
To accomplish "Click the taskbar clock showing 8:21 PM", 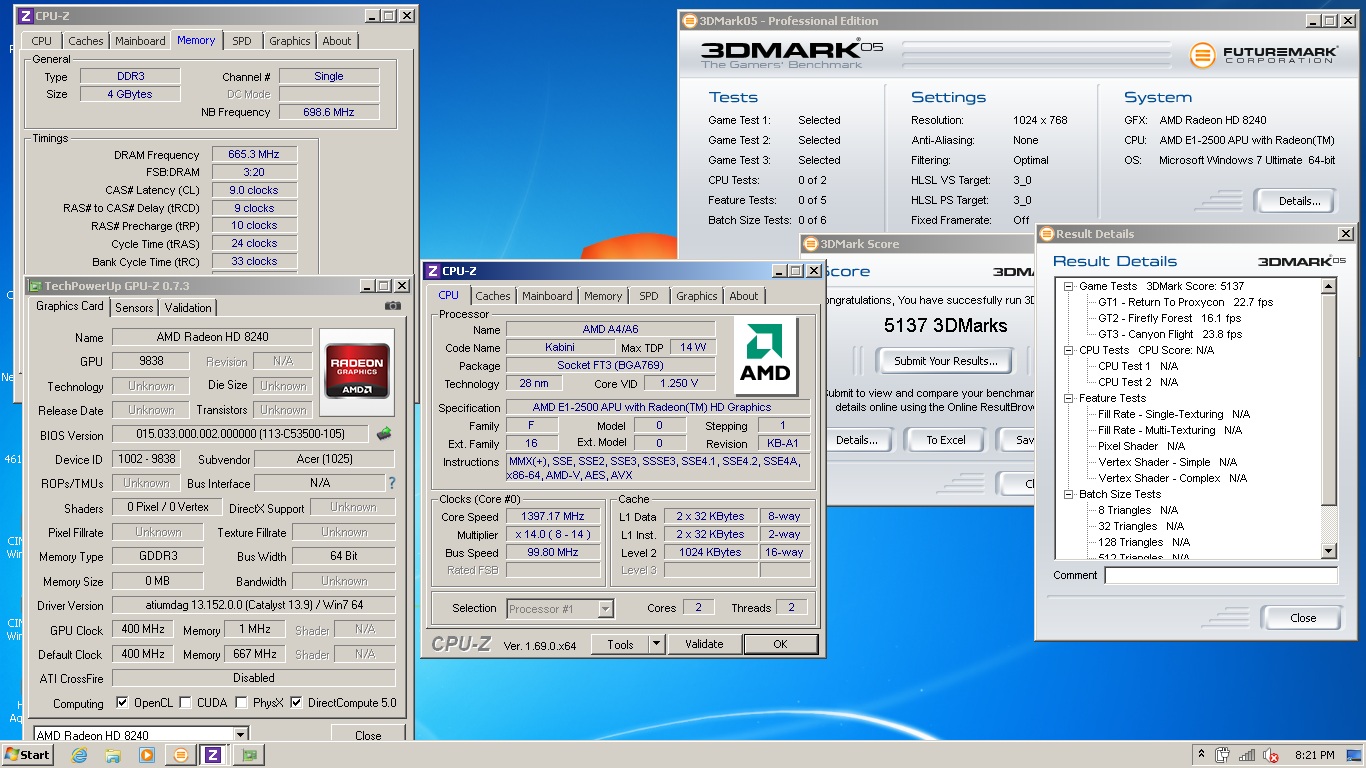I will coord(1314,755).
